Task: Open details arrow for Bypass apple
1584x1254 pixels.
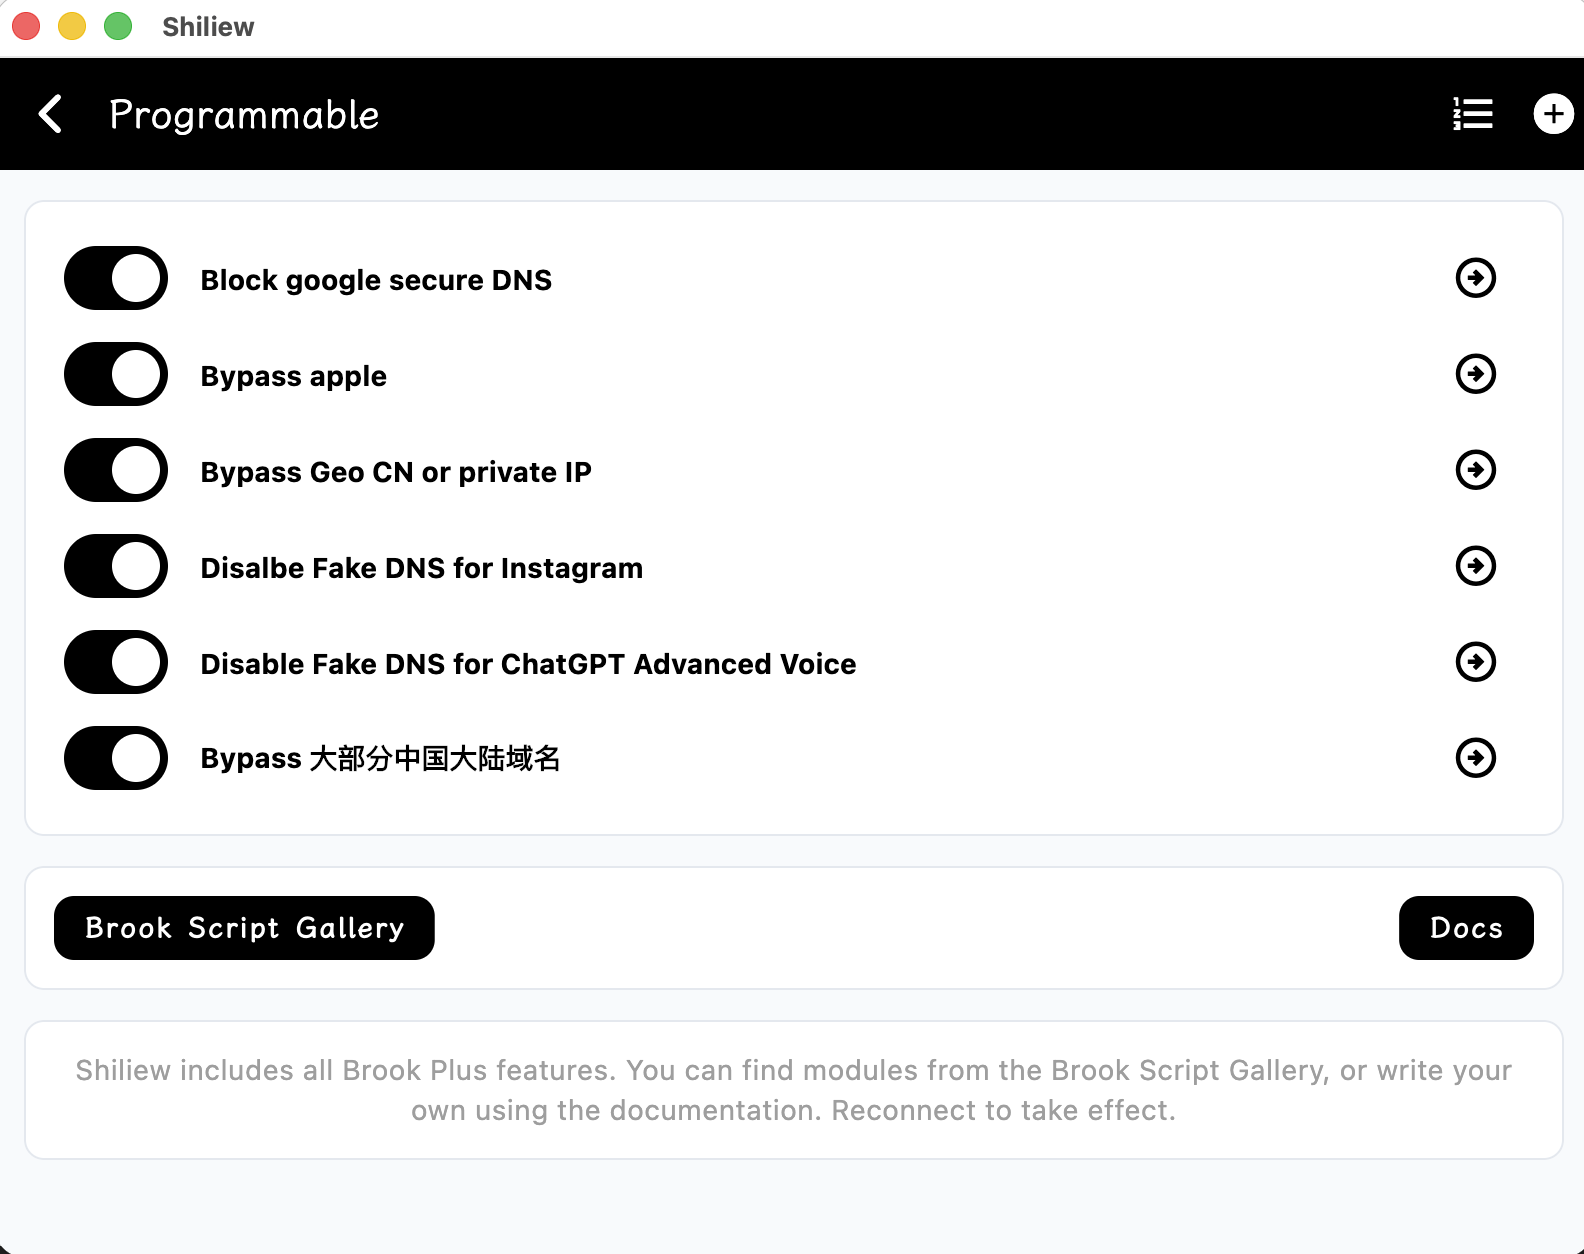Action: coord(1475,374)
